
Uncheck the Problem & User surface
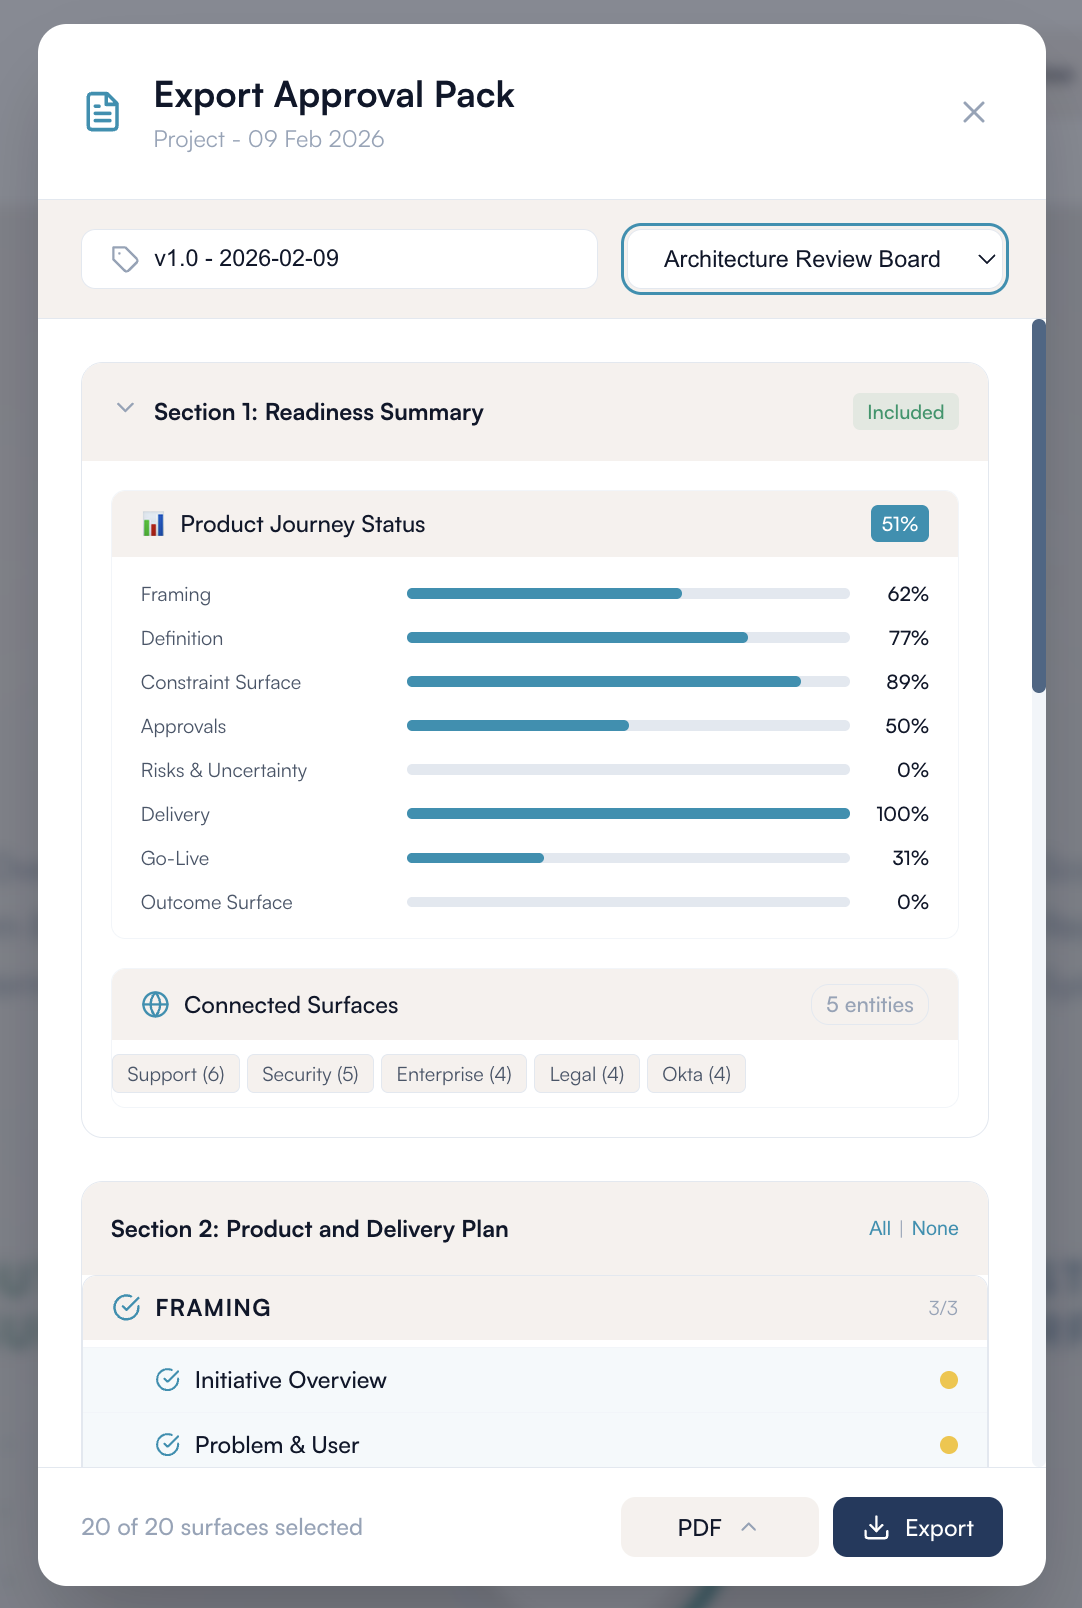point(168,1445)
